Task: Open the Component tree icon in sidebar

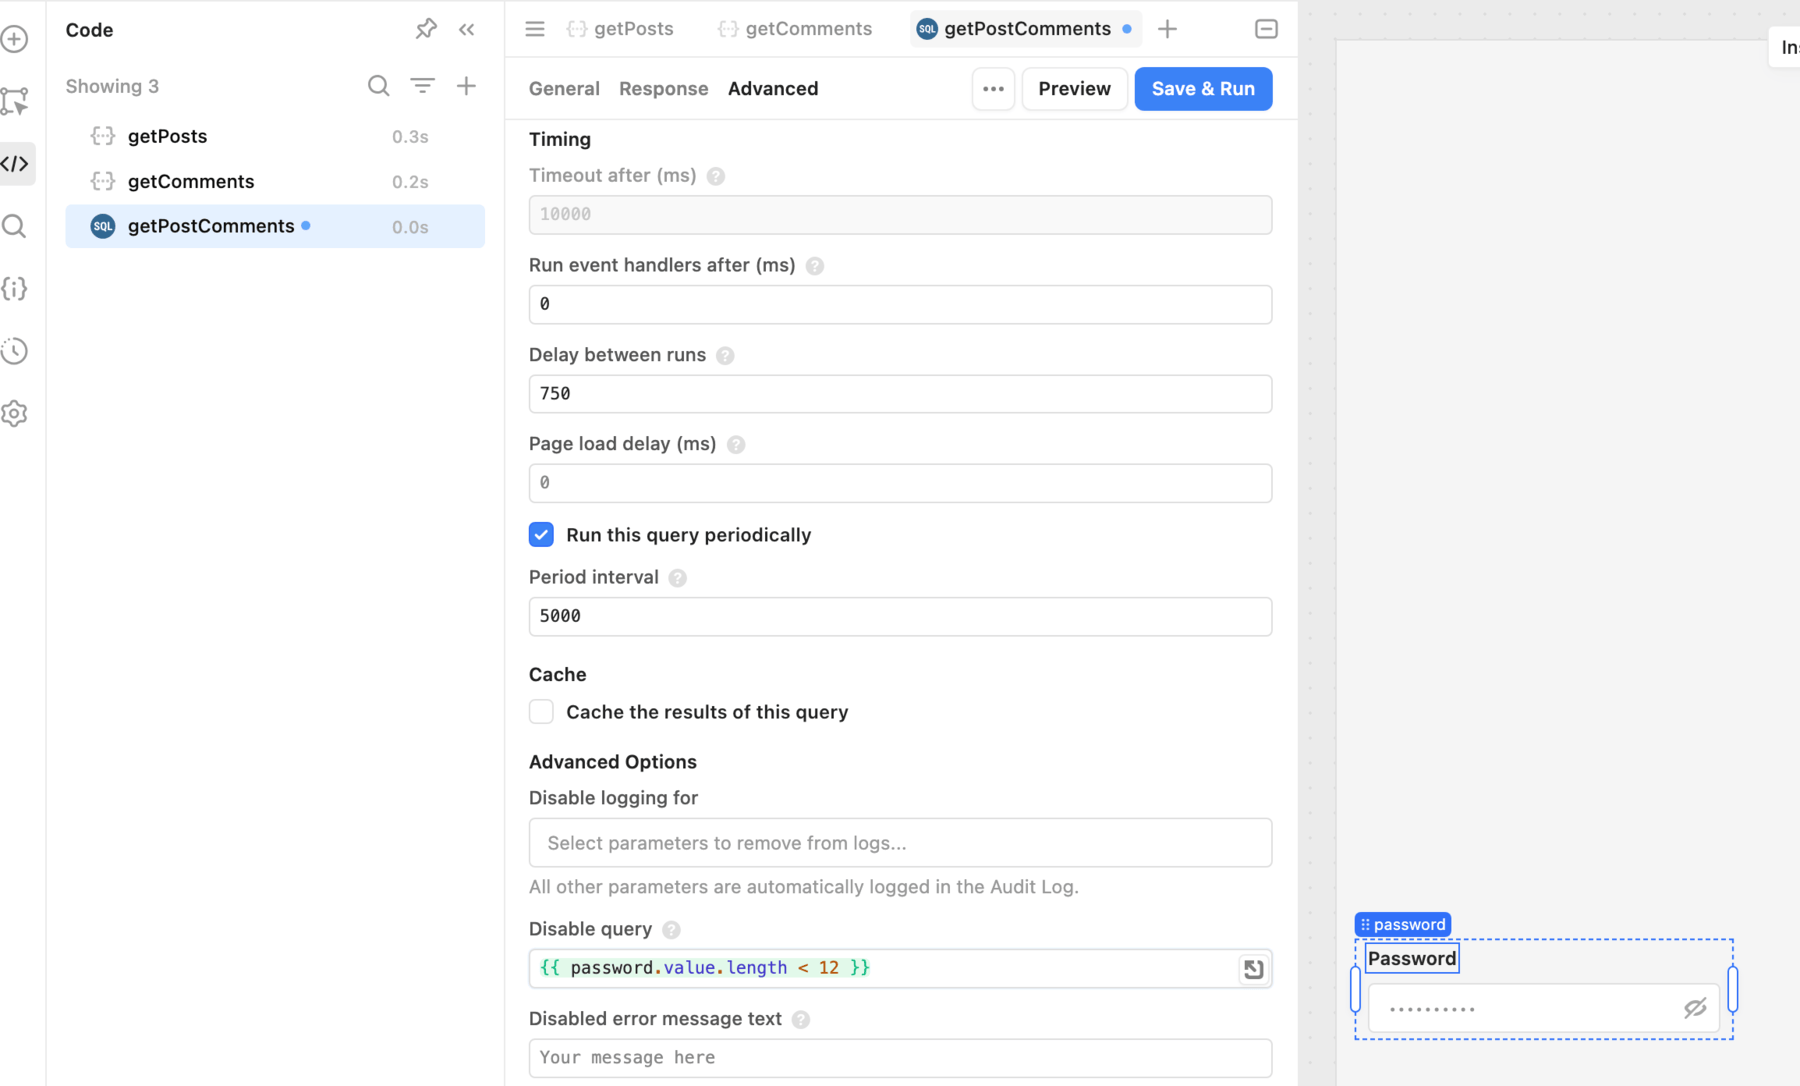Action: pos(14,101)
